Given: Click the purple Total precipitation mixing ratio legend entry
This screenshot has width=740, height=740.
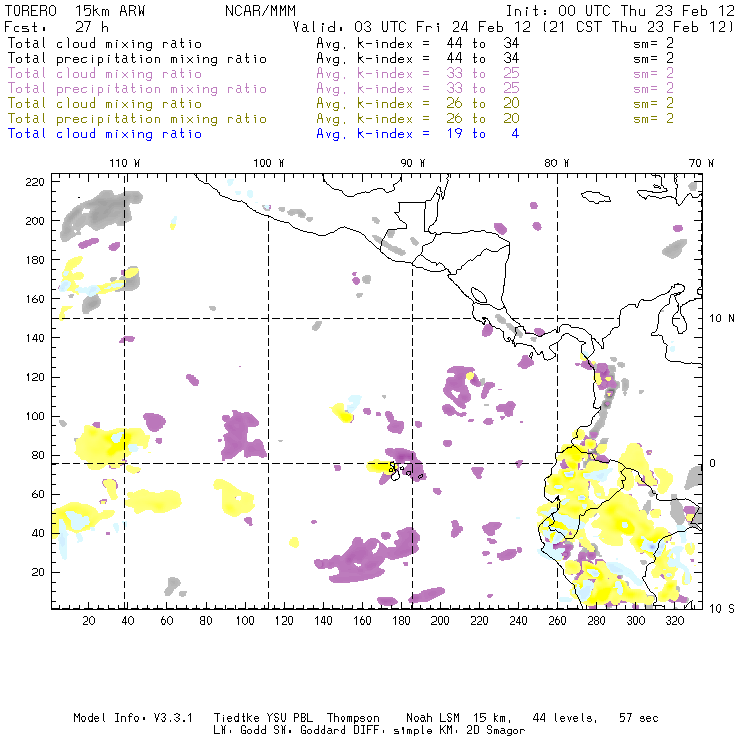Looking at the screenshot, I should tap(137, 89).
